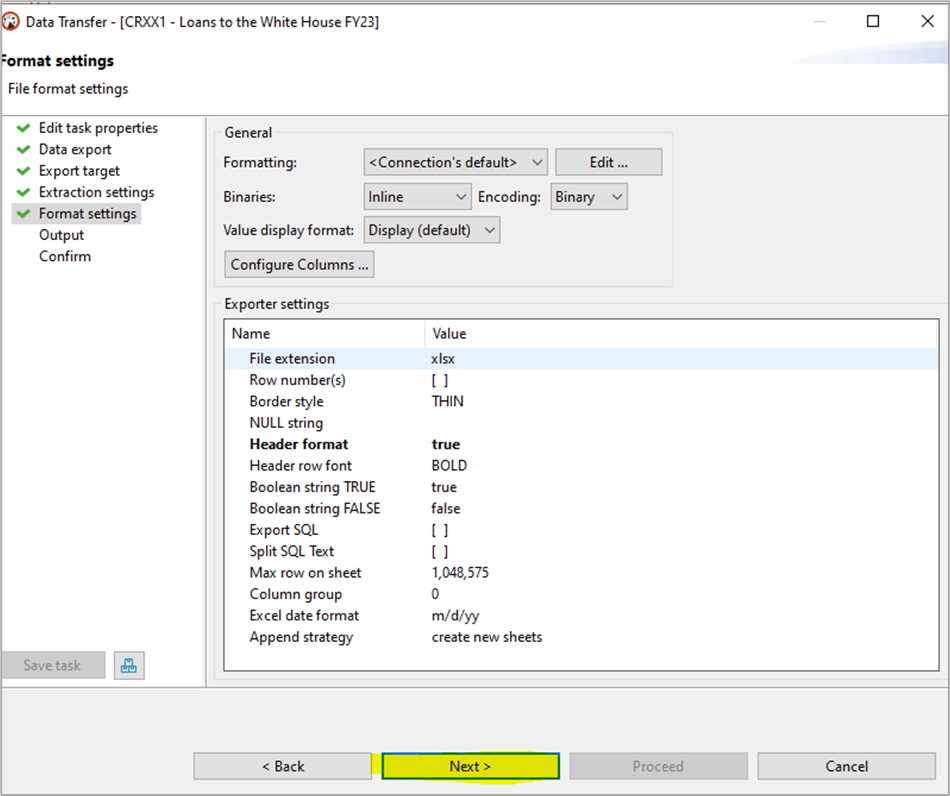Toggle the Export SQL checkbox value

pos(440,530)
